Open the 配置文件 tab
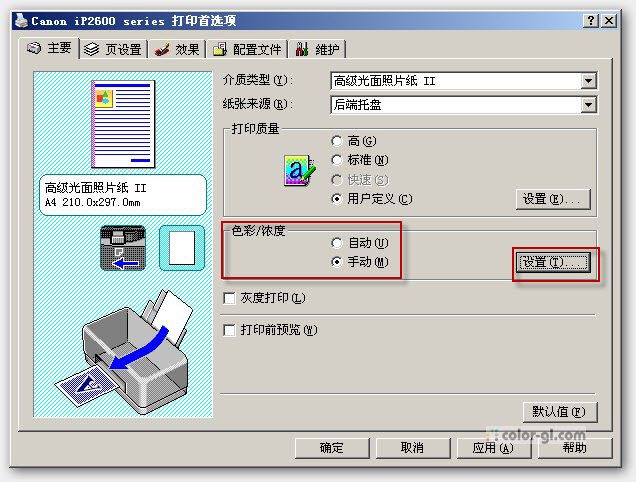Viewport: 636px width, 482px height. pos(247,49)
